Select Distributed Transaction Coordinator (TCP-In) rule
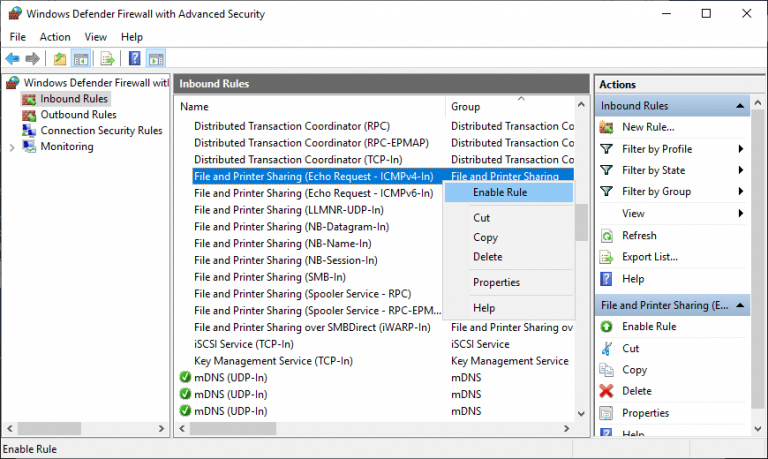This screenshot has height=459, width=768. [x=298, y=160]
